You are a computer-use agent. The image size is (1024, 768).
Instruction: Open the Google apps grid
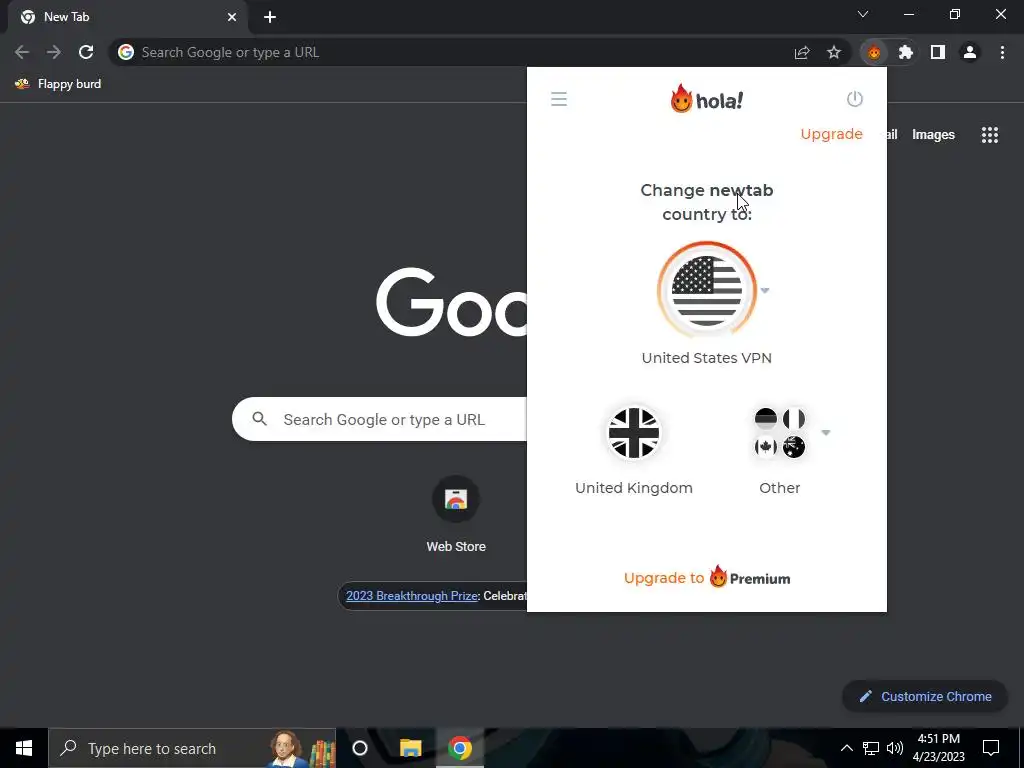[x=990, y=135]
